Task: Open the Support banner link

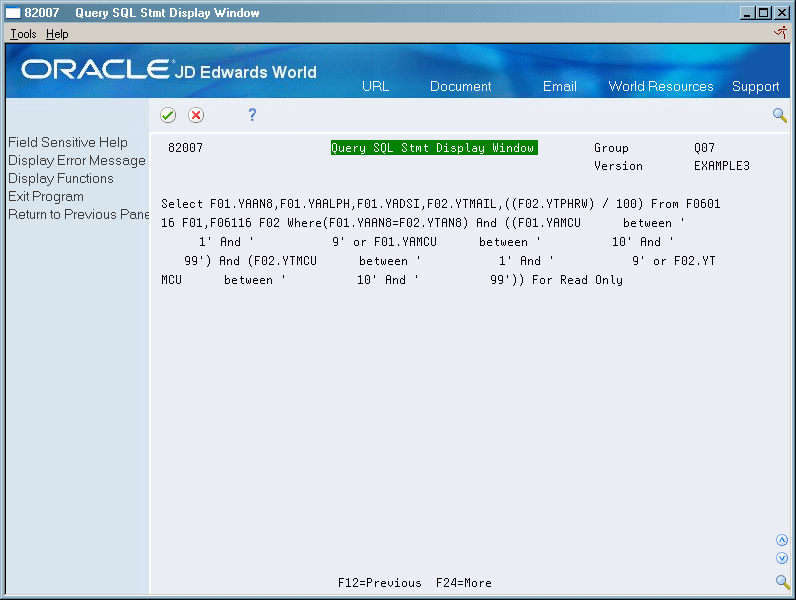Action: [x=755, y=87]
